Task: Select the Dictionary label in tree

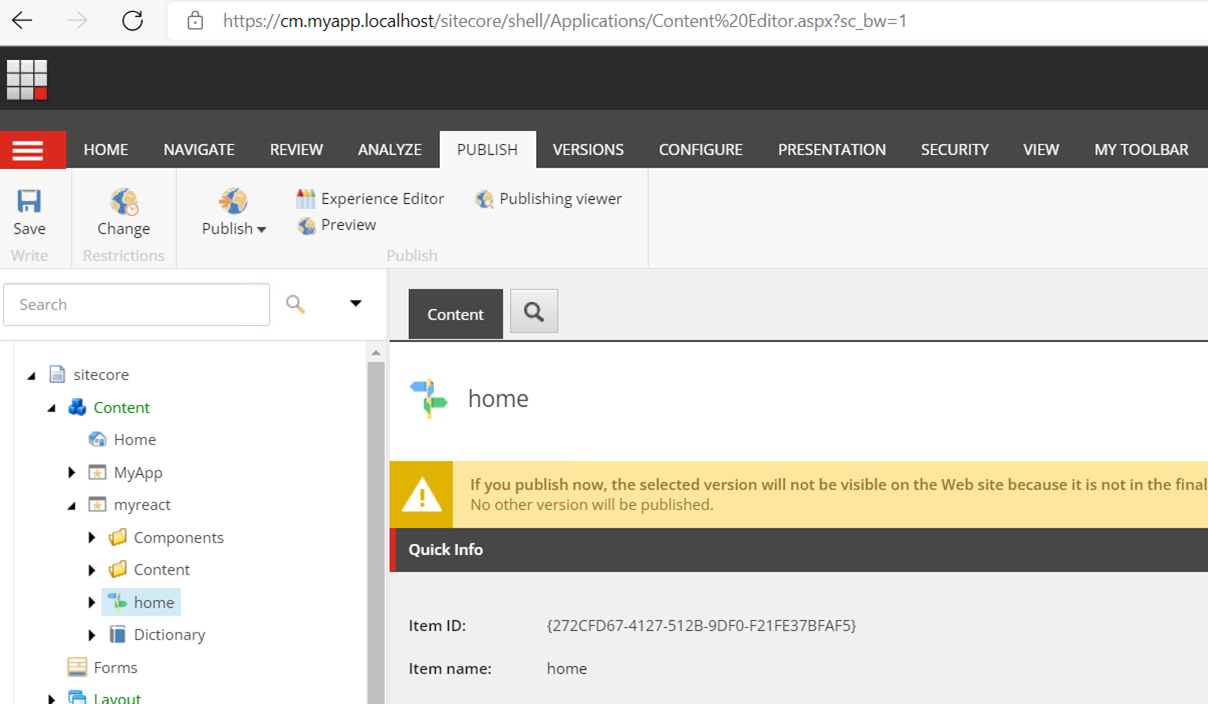Action: point(170,634)
